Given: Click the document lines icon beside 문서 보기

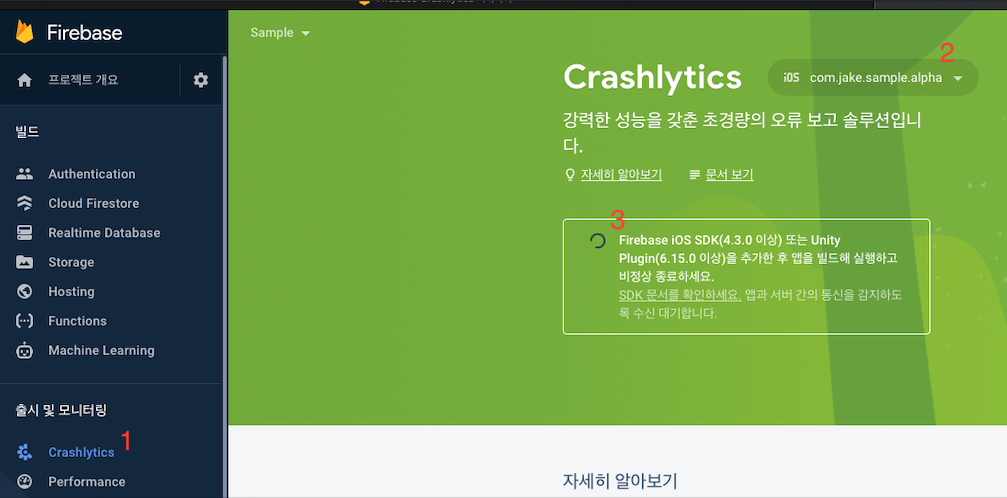Looking at the screenshot, I should [694, 174].
